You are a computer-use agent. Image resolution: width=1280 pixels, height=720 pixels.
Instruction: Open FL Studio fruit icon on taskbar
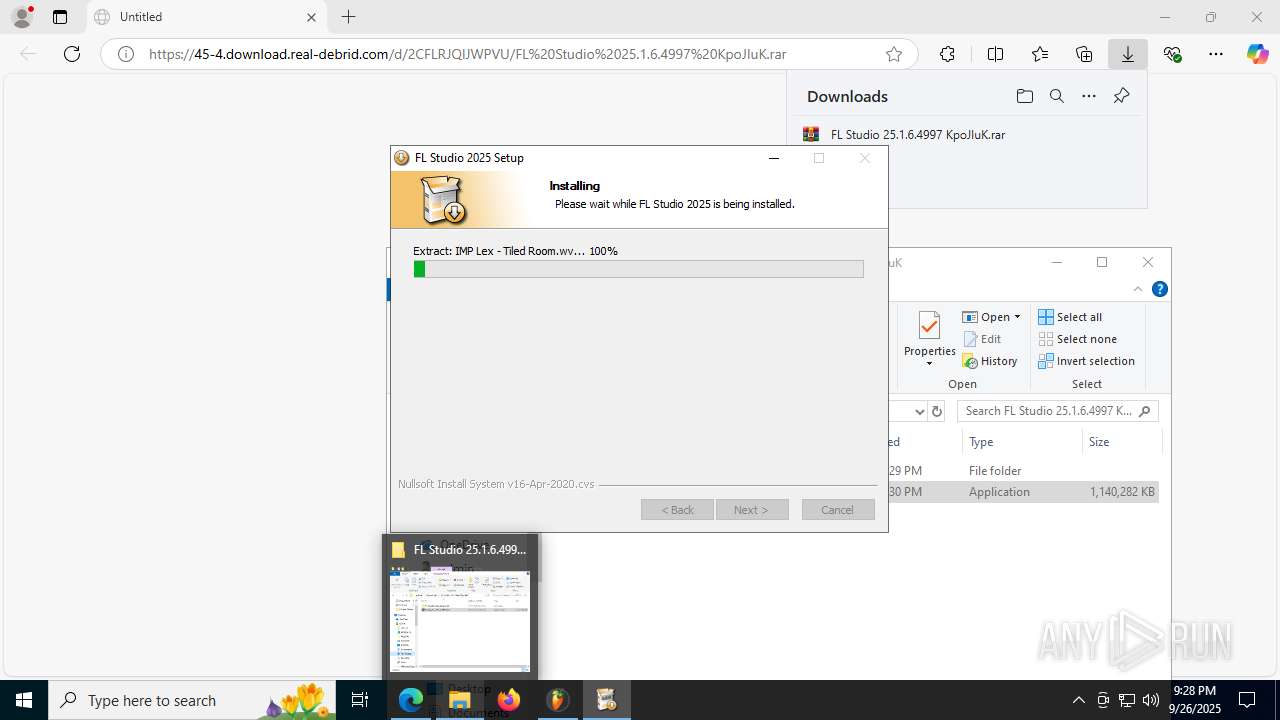coord(557,700)
